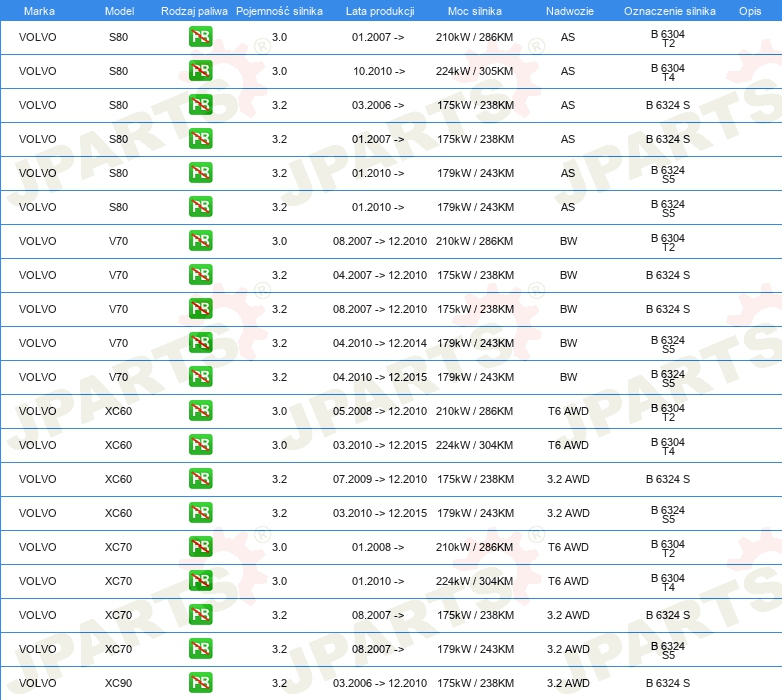Select B 6324 S cell in XC90 row
The image size is (782, 700).
[668, 683]
